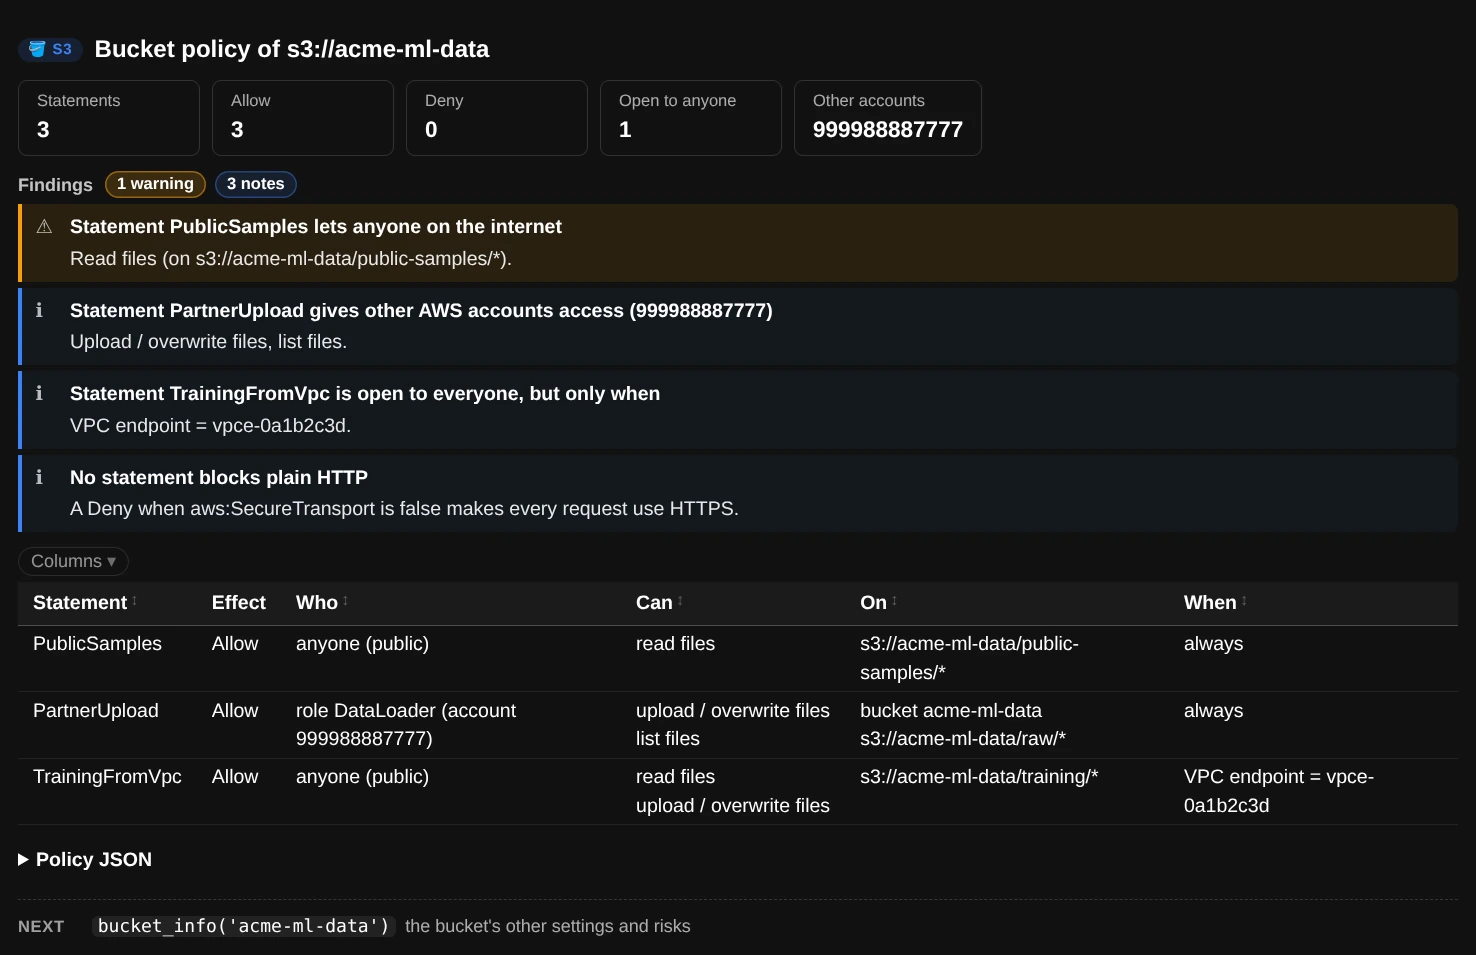1476x955 pixels.
Task: Click the 'Bucket policy of s3://acme-ml-data' title
Action: (x=292, y=49)
